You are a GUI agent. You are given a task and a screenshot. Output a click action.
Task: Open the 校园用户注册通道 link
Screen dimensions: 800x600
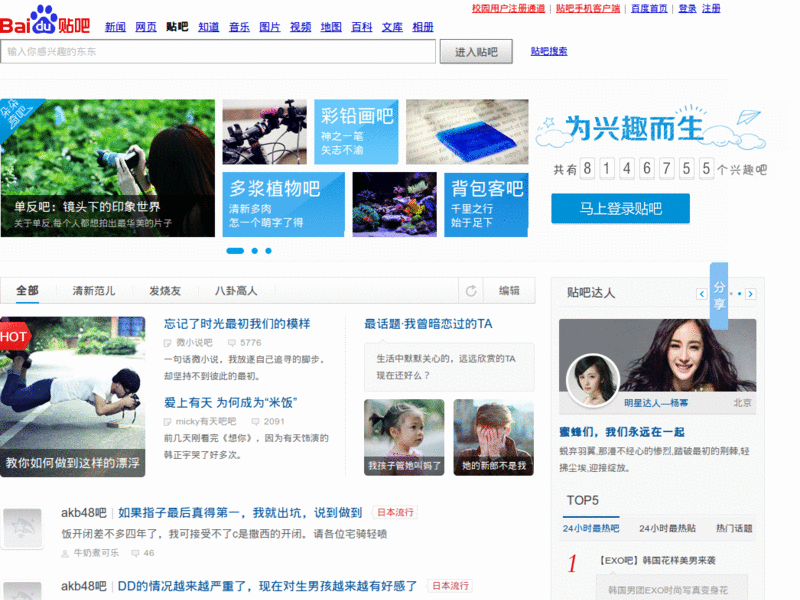[x=508, y=9]
